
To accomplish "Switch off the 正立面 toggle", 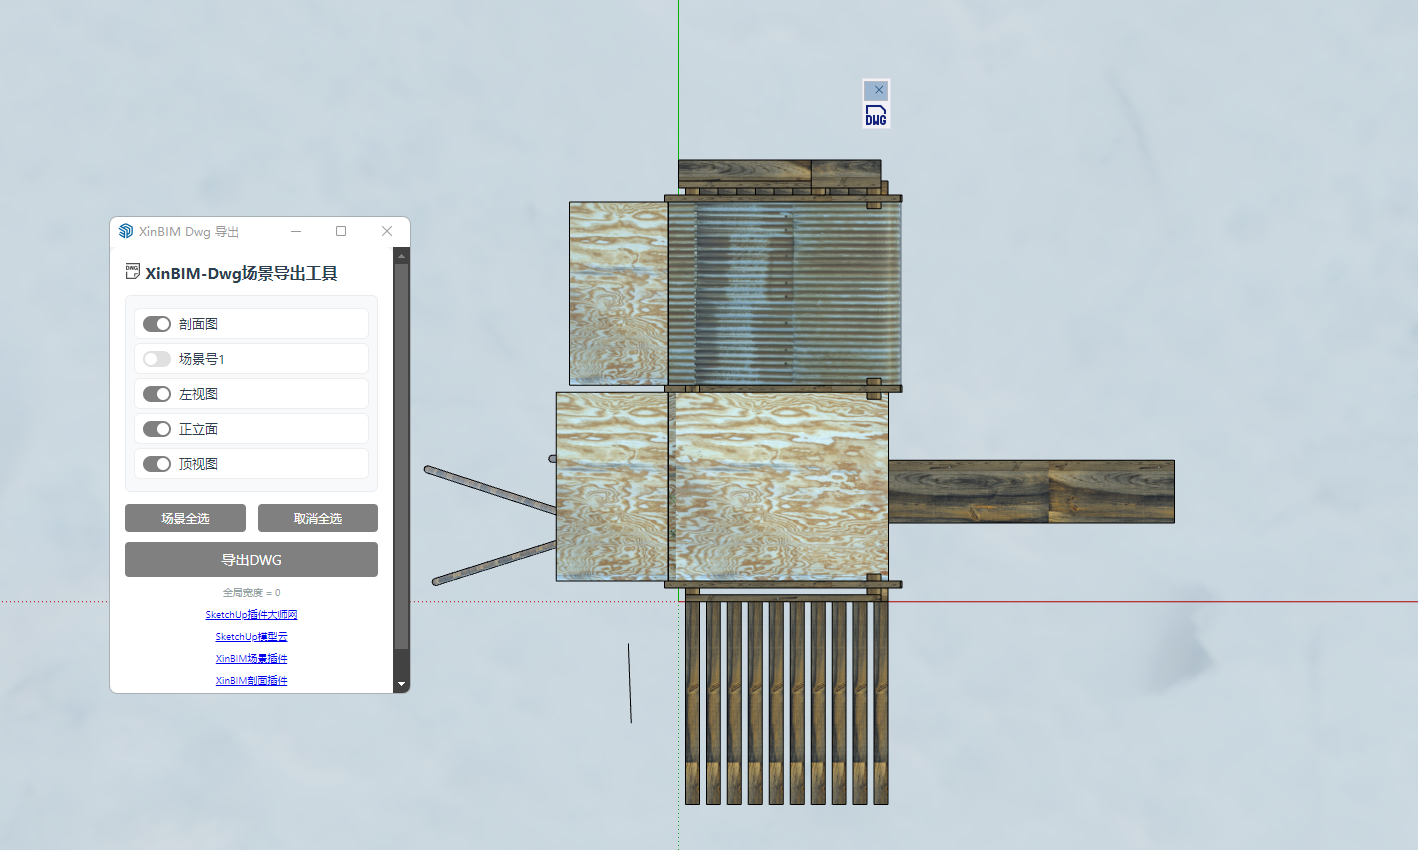I will 157,429.
